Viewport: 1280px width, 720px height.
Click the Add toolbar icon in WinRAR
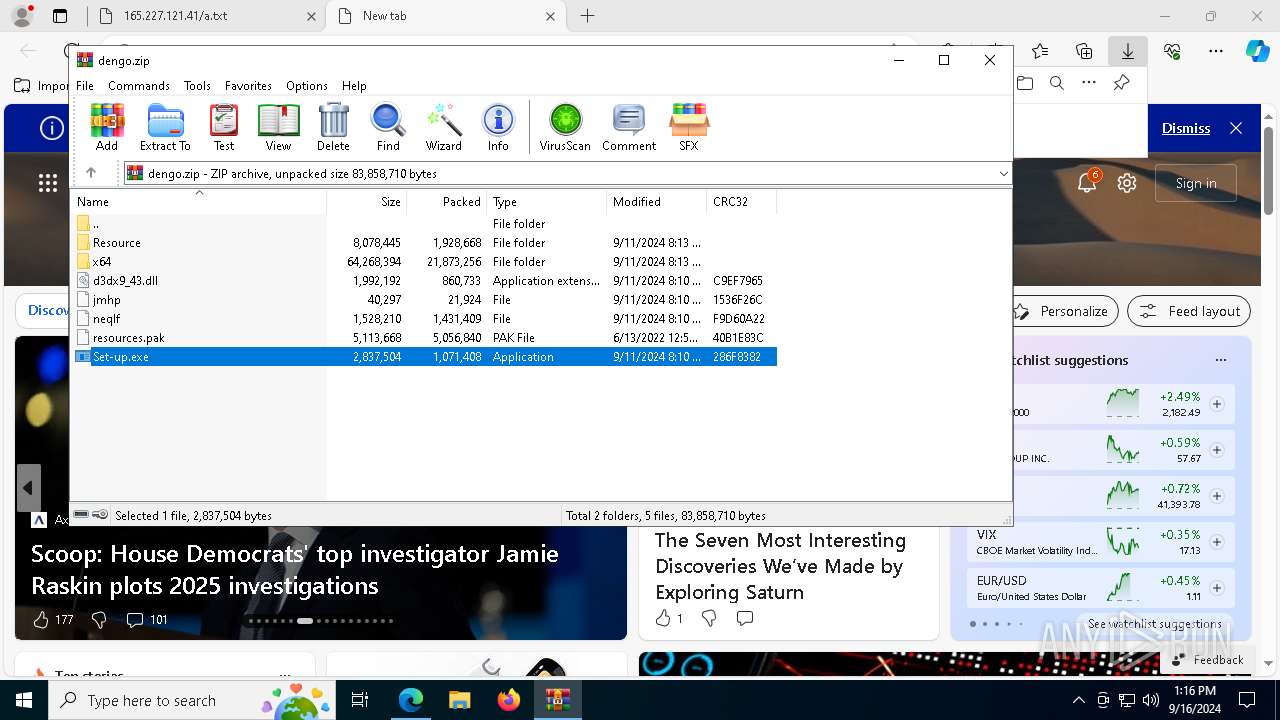[x=107, y=127]
